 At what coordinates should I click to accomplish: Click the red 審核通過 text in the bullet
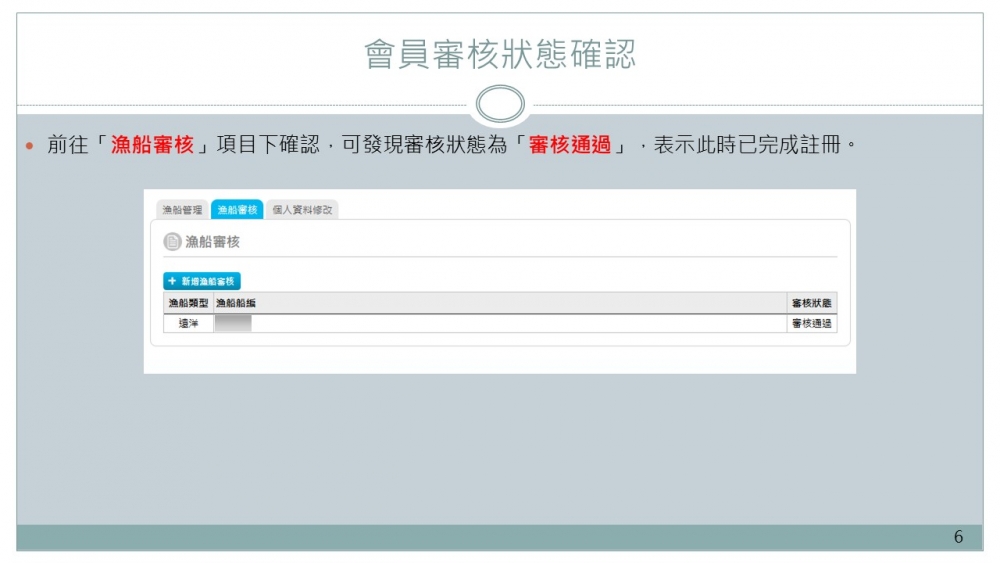coord(570,145)
